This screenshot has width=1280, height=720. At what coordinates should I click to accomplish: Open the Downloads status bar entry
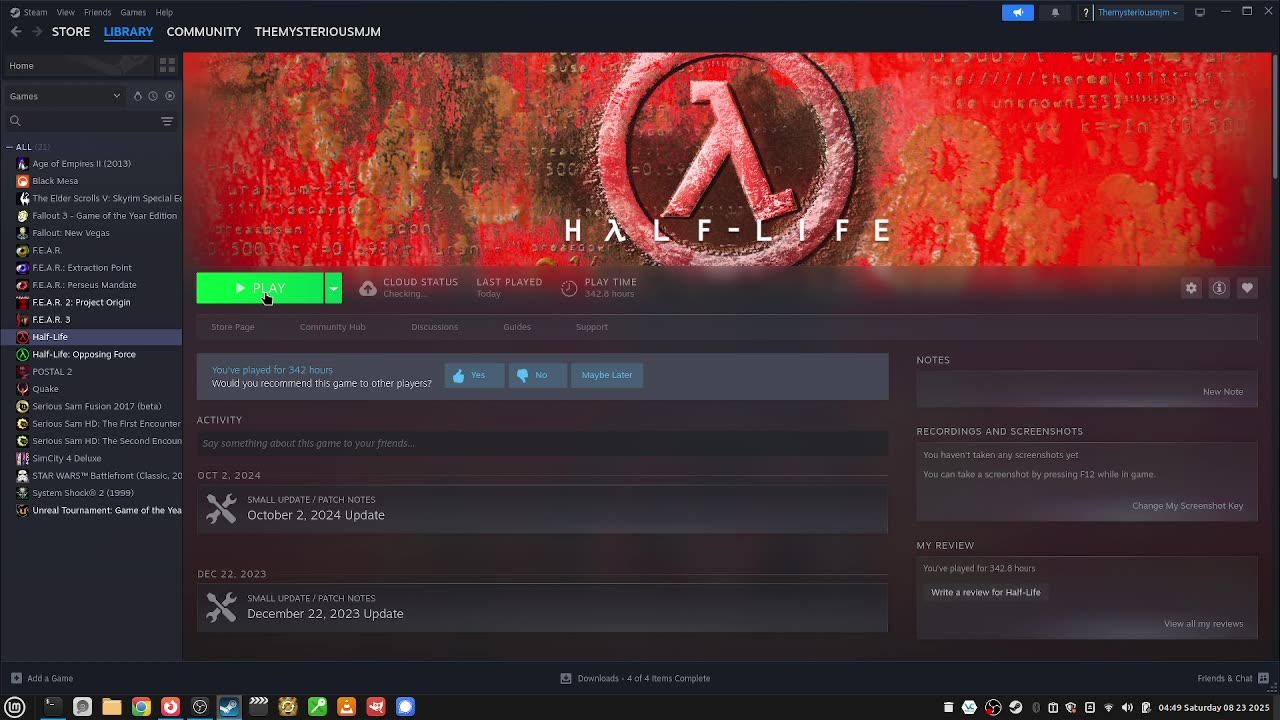[x=635, y=678]
